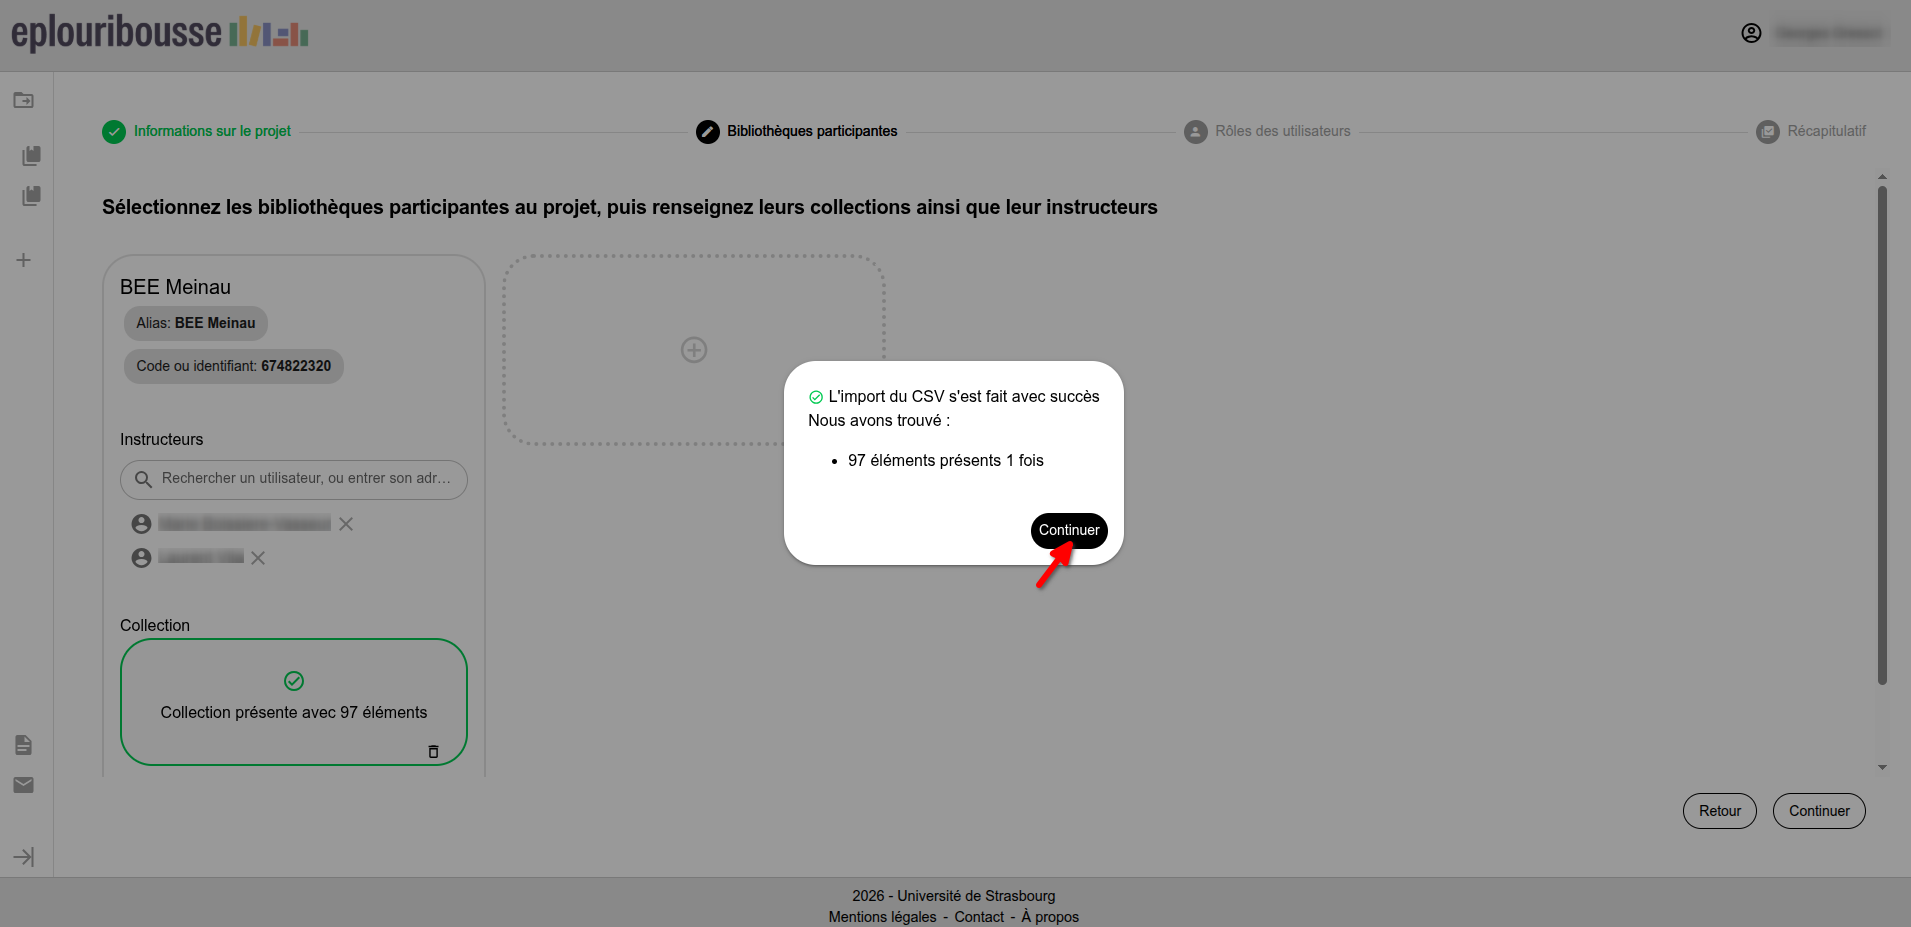Screen dimensions: 1911x927
Task: Jump to the Récapitulatif step
Action: (x=1825, y=131)
